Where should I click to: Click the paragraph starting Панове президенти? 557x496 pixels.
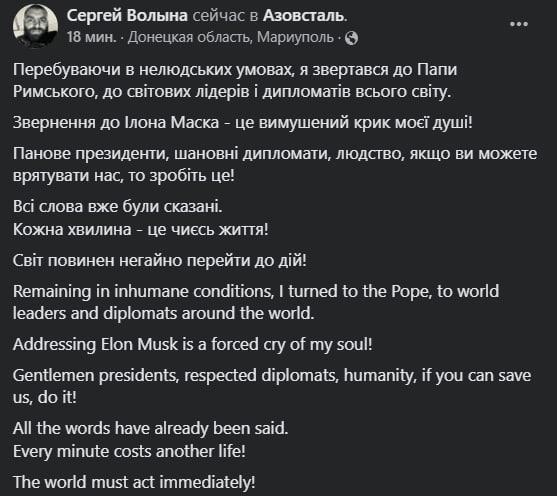(x=275, y=165)
